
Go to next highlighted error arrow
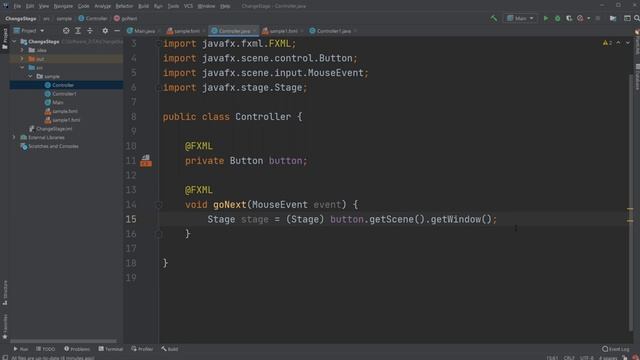(x=628, y=43)
